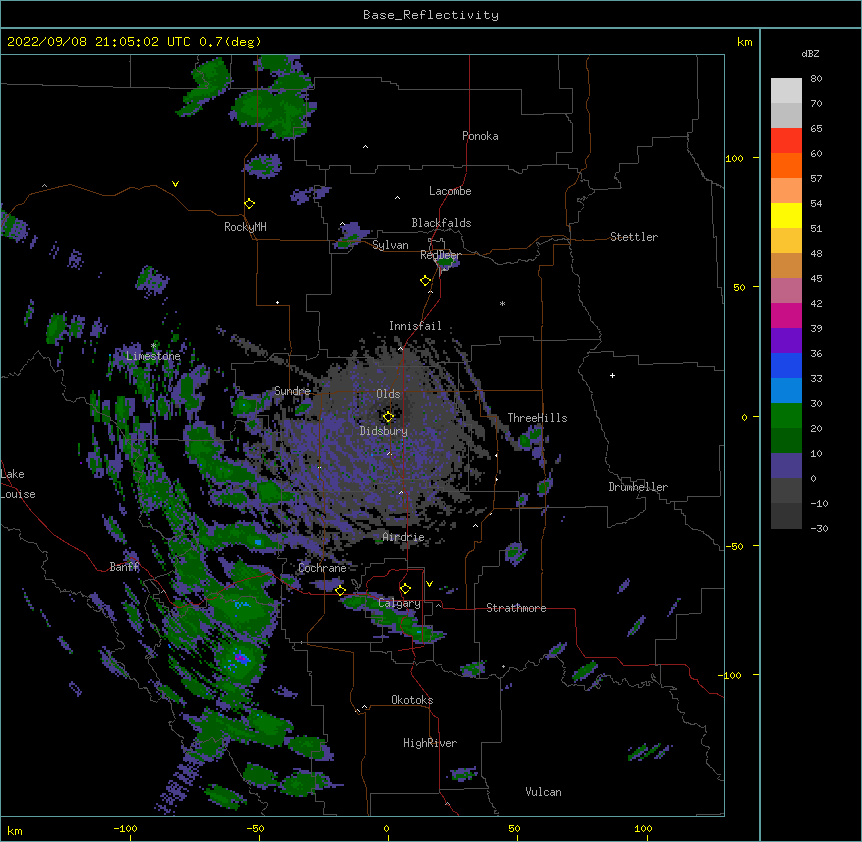Click the RockyMH label
Screen dimensions: 862x842
pyautogui.click(x=245, y=227)
